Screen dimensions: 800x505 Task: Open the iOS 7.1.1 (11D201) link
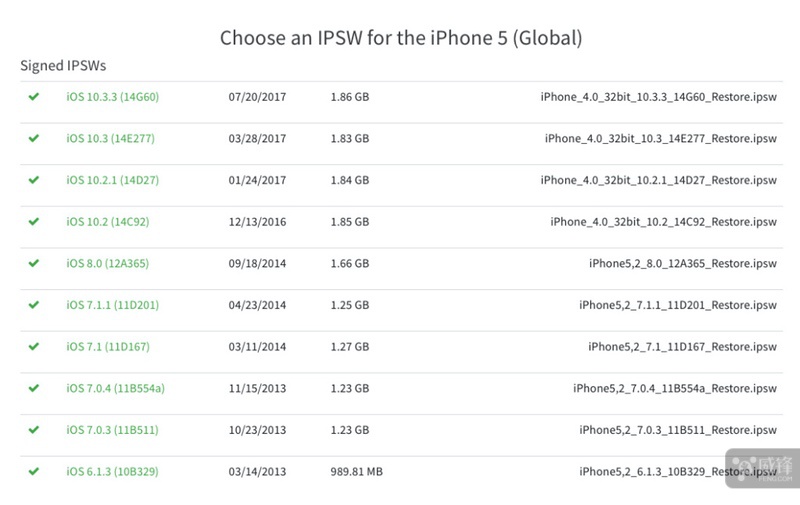click(112, 305)
